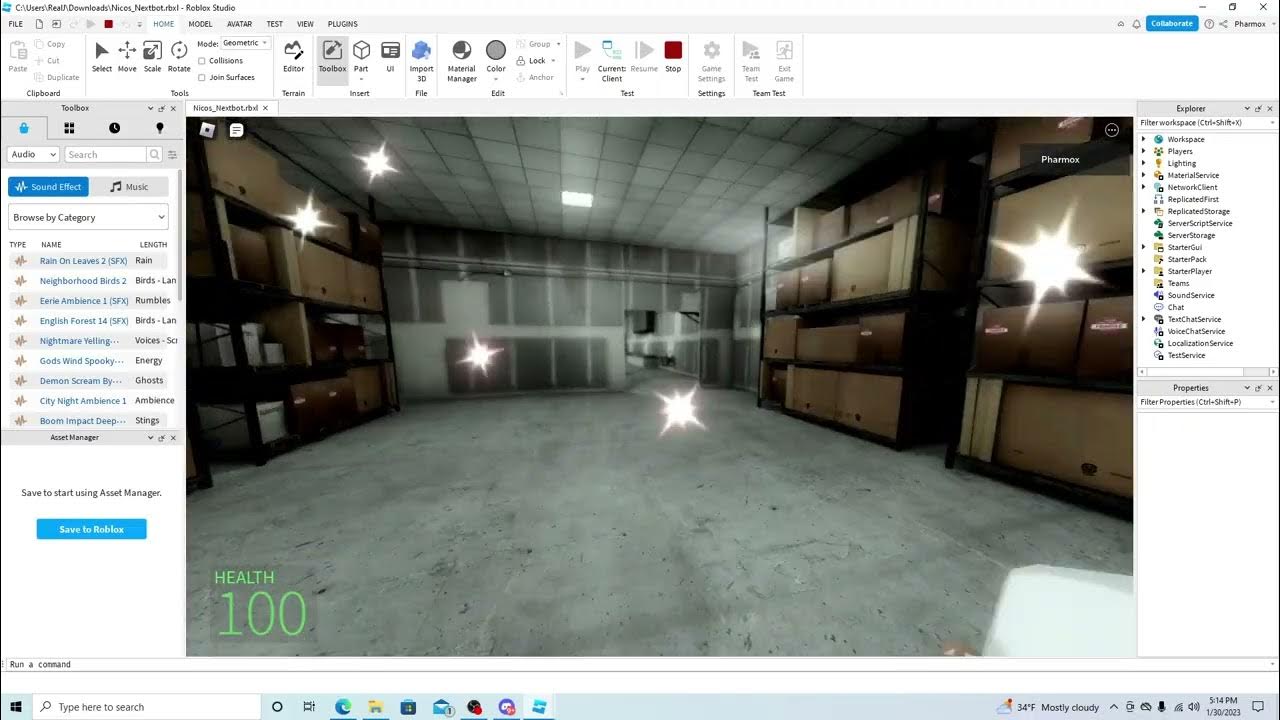Expand the TextChatService node

[x=1144, y=319]
